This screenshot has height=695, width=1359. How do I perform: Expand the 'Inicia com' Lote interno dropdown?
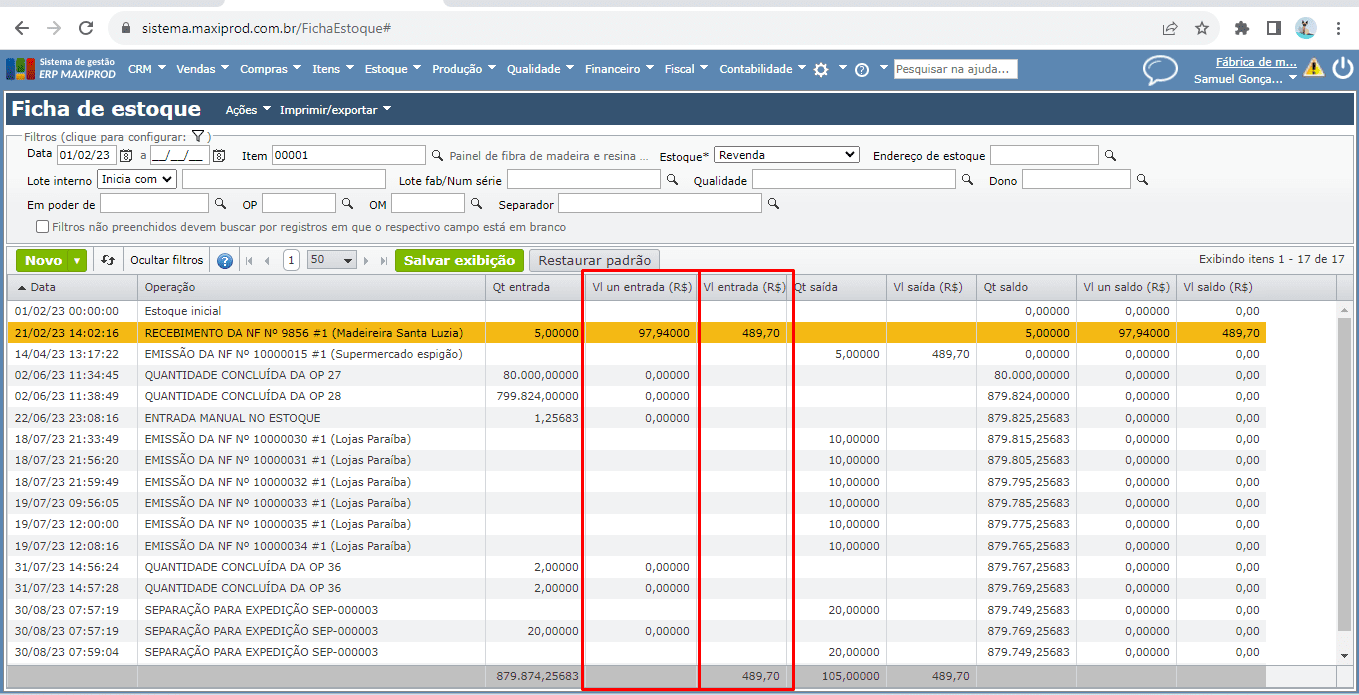(x=137, y=180)
